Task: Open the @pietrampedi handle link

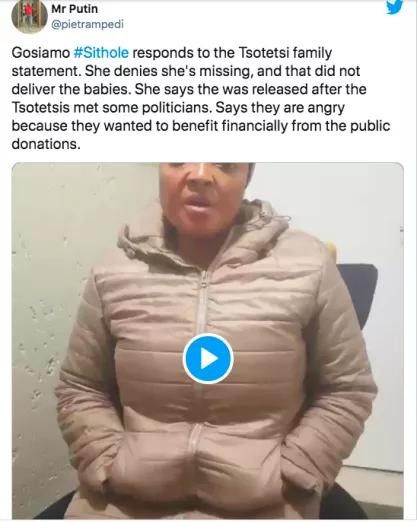Action: tap(87, 24)
